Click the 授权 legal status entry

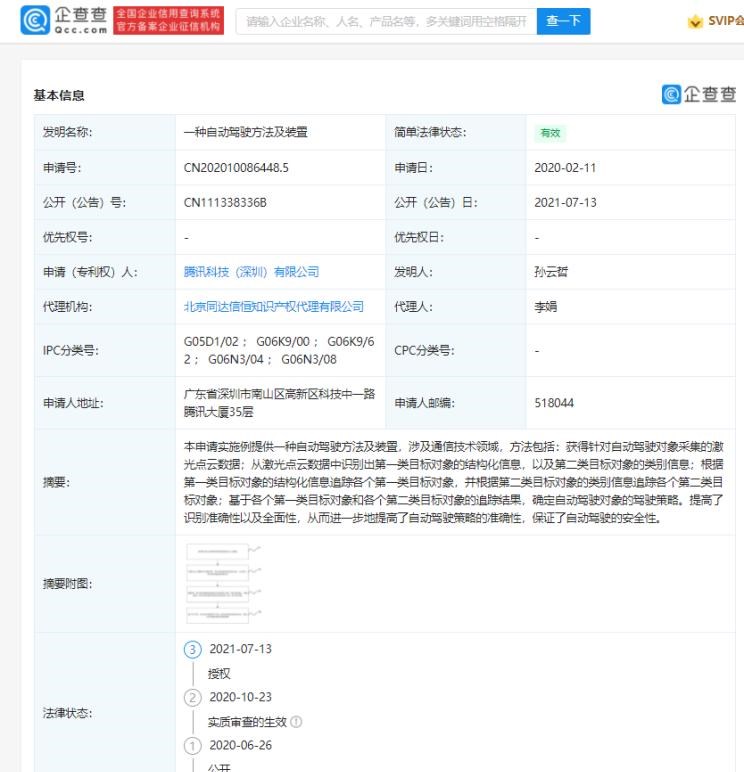point(219,674)
